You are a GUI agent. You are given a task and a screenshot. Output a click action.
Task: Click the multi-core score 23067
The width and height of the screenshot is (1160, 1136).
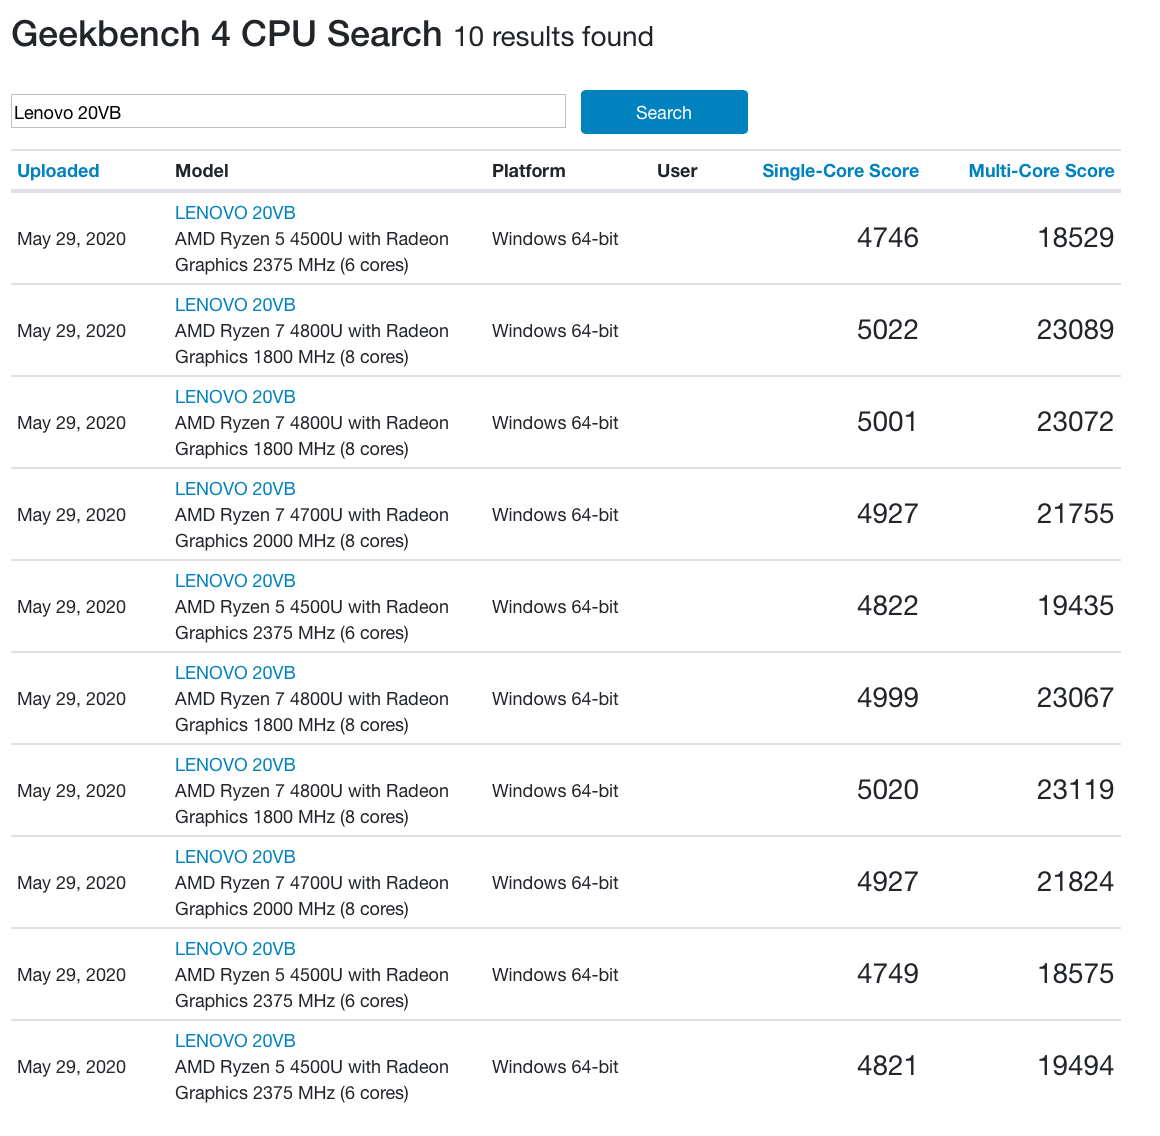point(1076,698)
